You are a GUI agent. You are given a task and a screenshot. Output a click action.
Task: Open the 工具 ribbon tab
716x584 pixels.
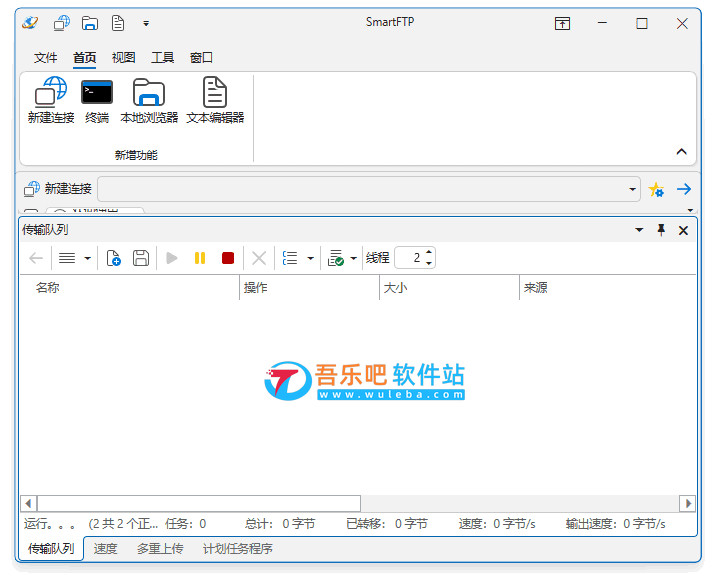click(163, 58)
